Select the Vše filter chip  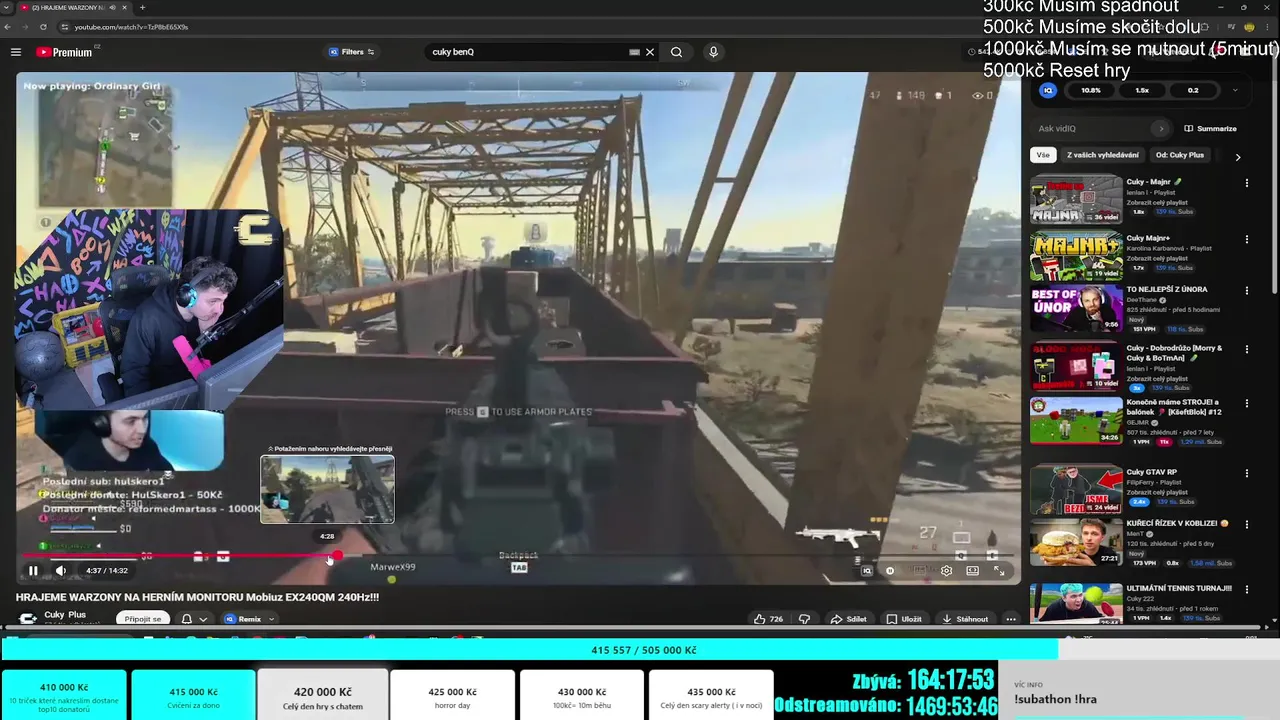[1043, 155]
